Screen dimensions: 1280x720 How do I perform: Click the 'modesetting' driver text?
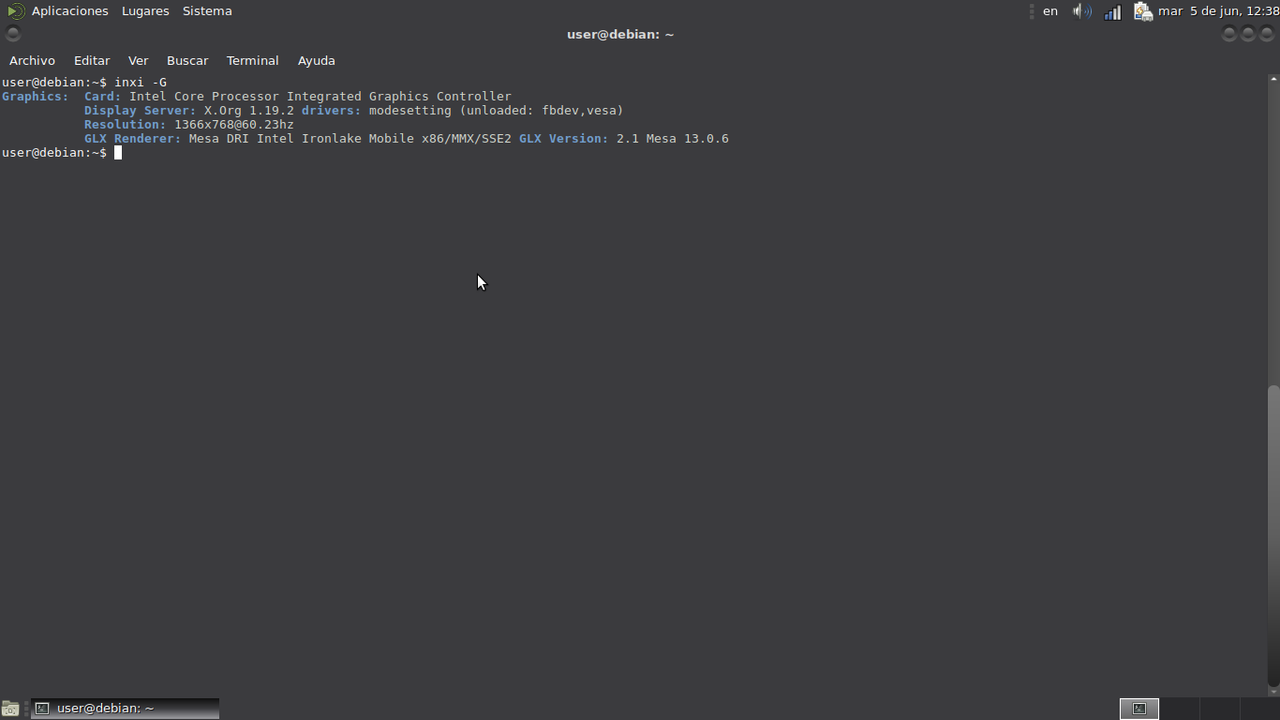click(x=410, y=111)
